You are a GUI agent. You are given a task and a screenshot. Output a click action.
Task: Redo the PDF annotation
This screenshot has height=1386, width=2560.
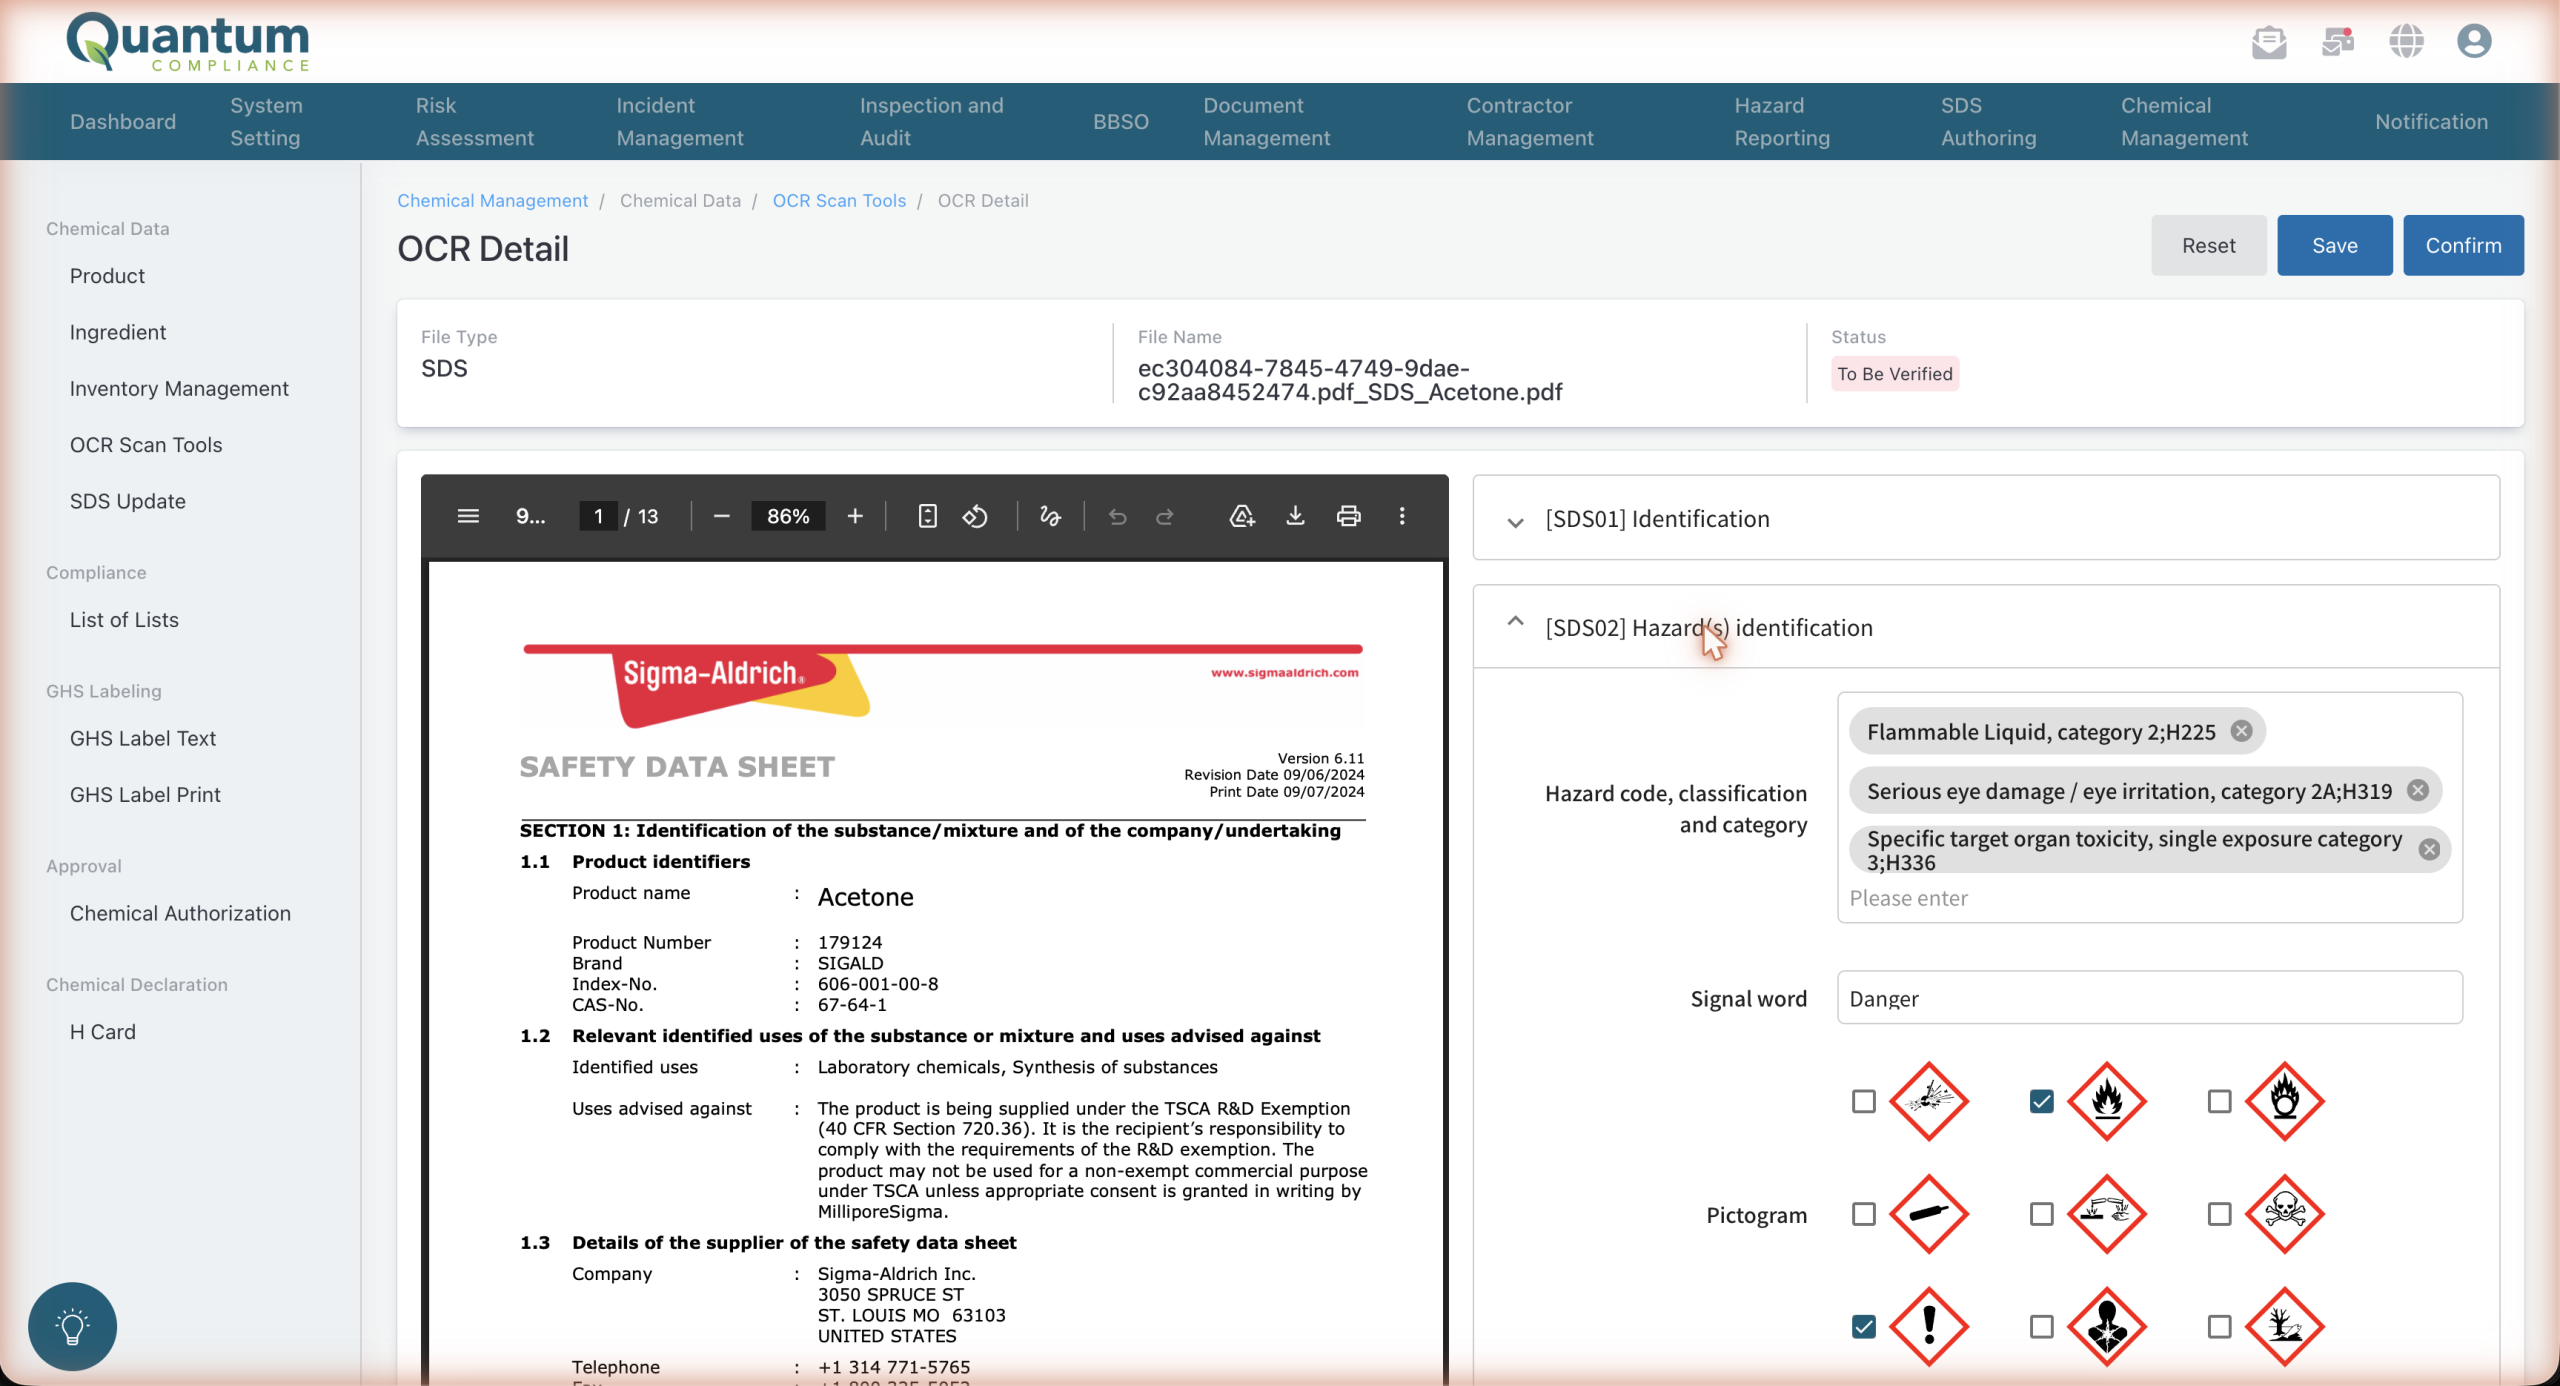(x=1165, y=516)
